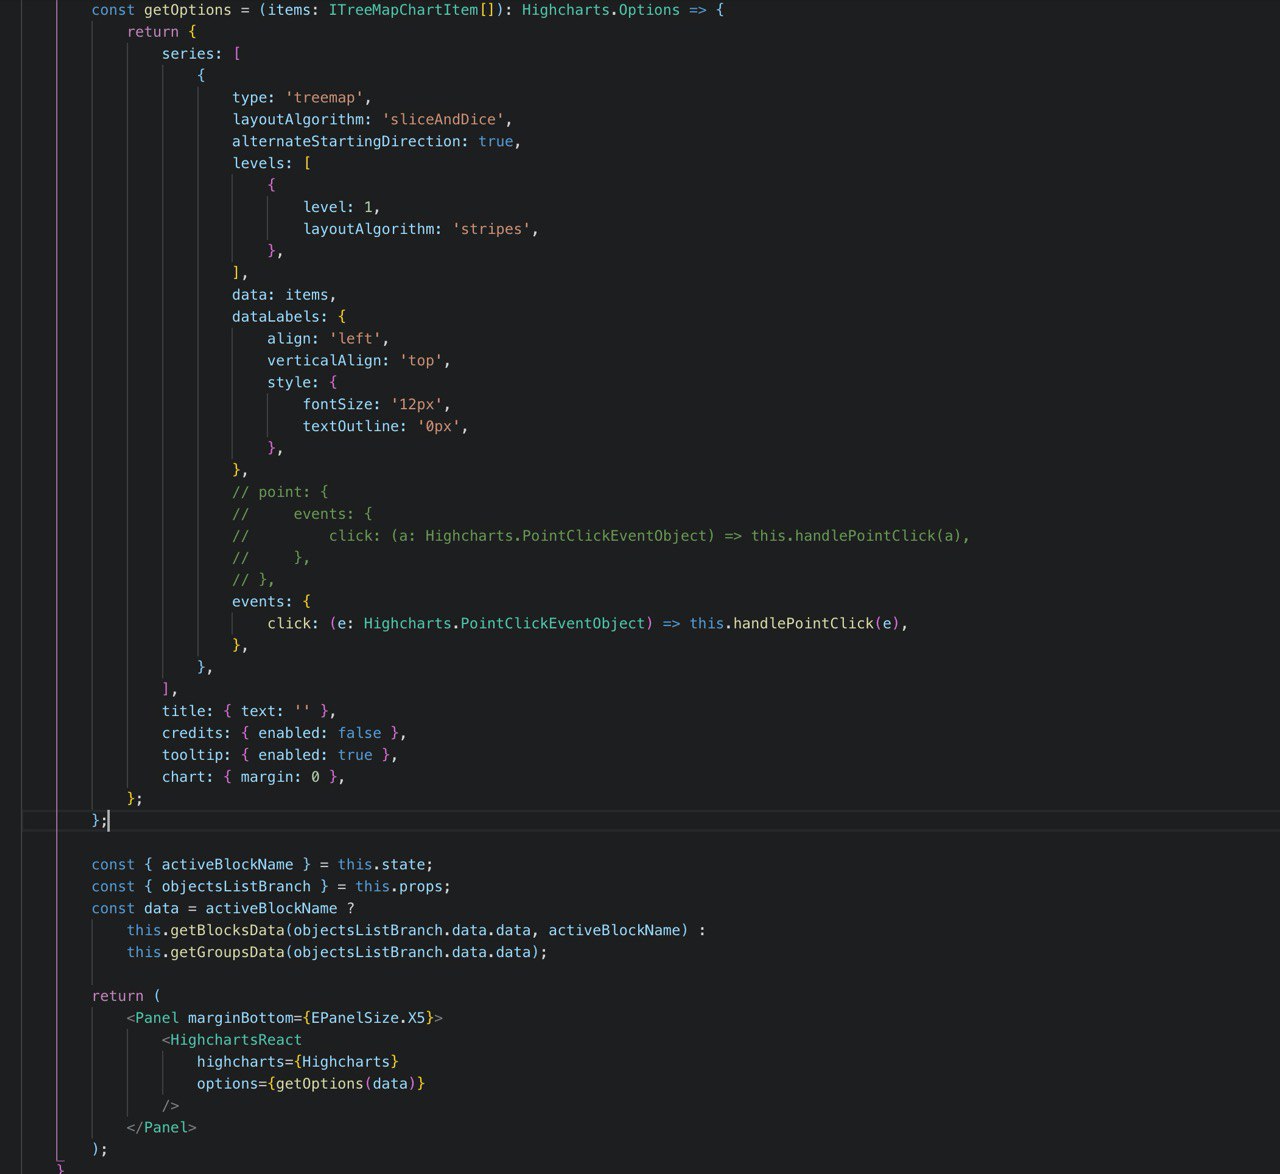Click the uncommented 'events: {' line

click(x=271, y=602)
